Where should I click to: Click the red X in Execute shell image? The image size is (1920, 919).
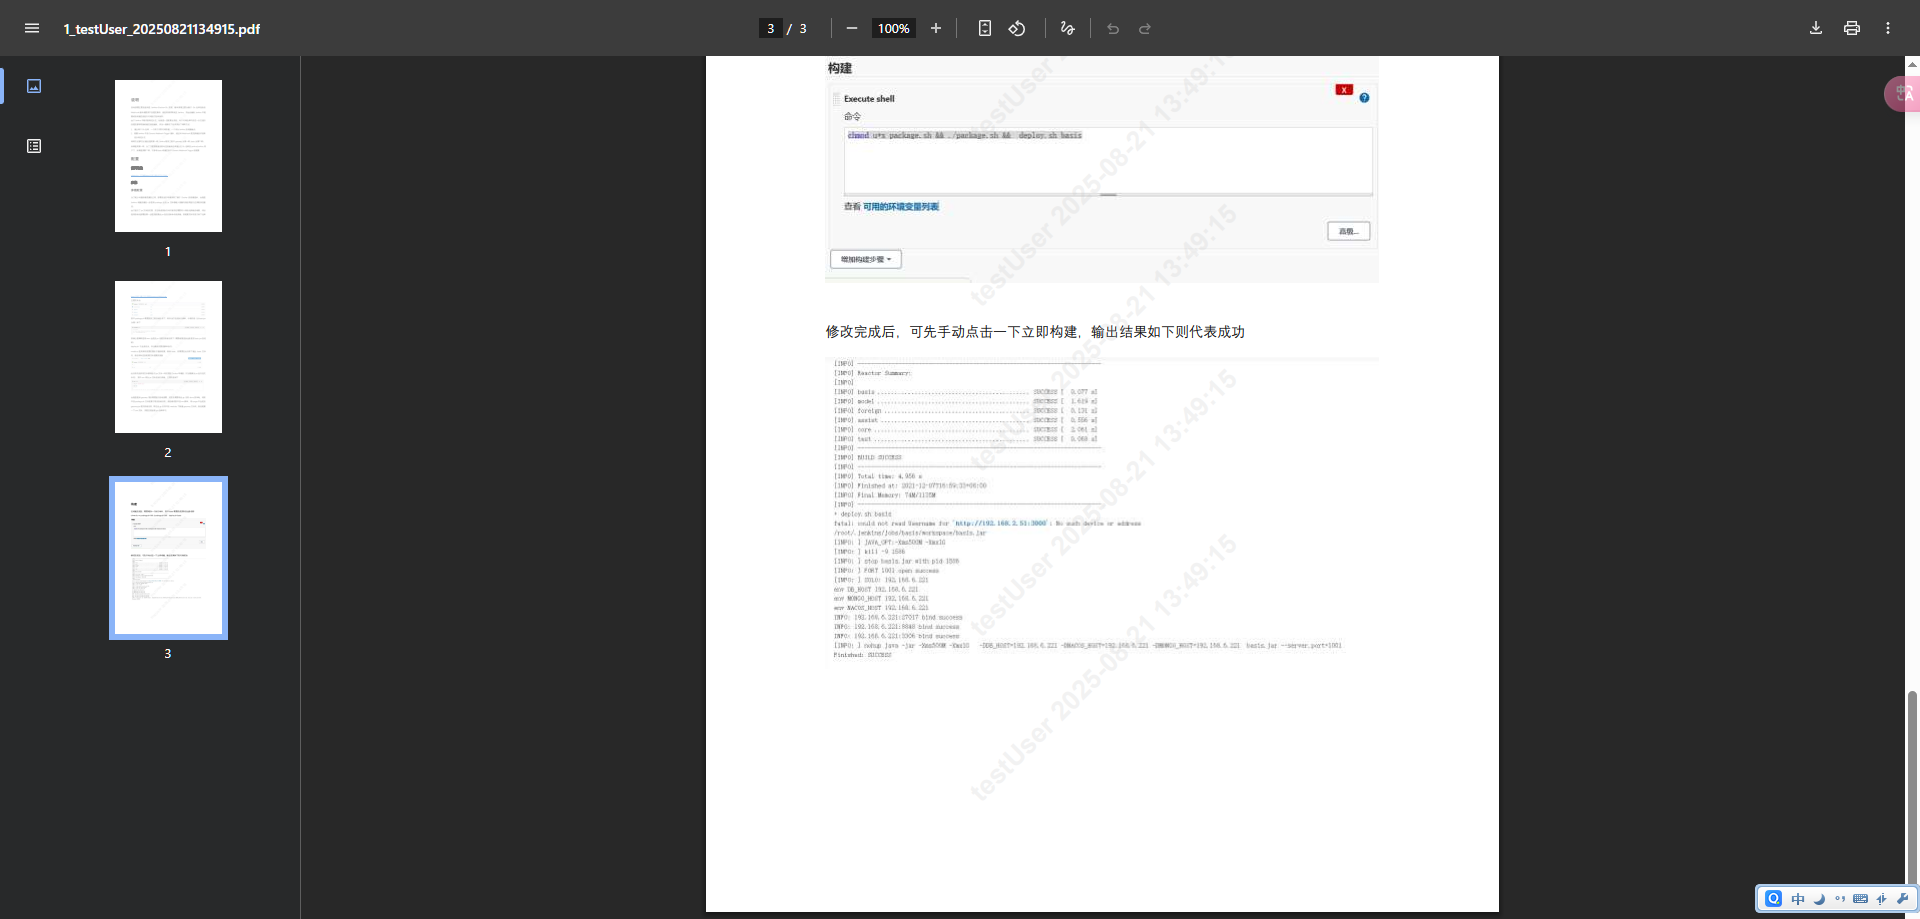(x=1344, y=90)
